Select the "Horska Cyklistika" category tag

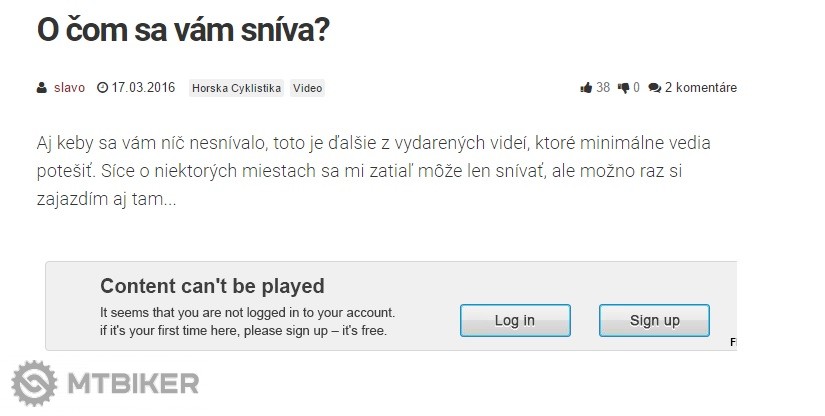click(236, 88)
